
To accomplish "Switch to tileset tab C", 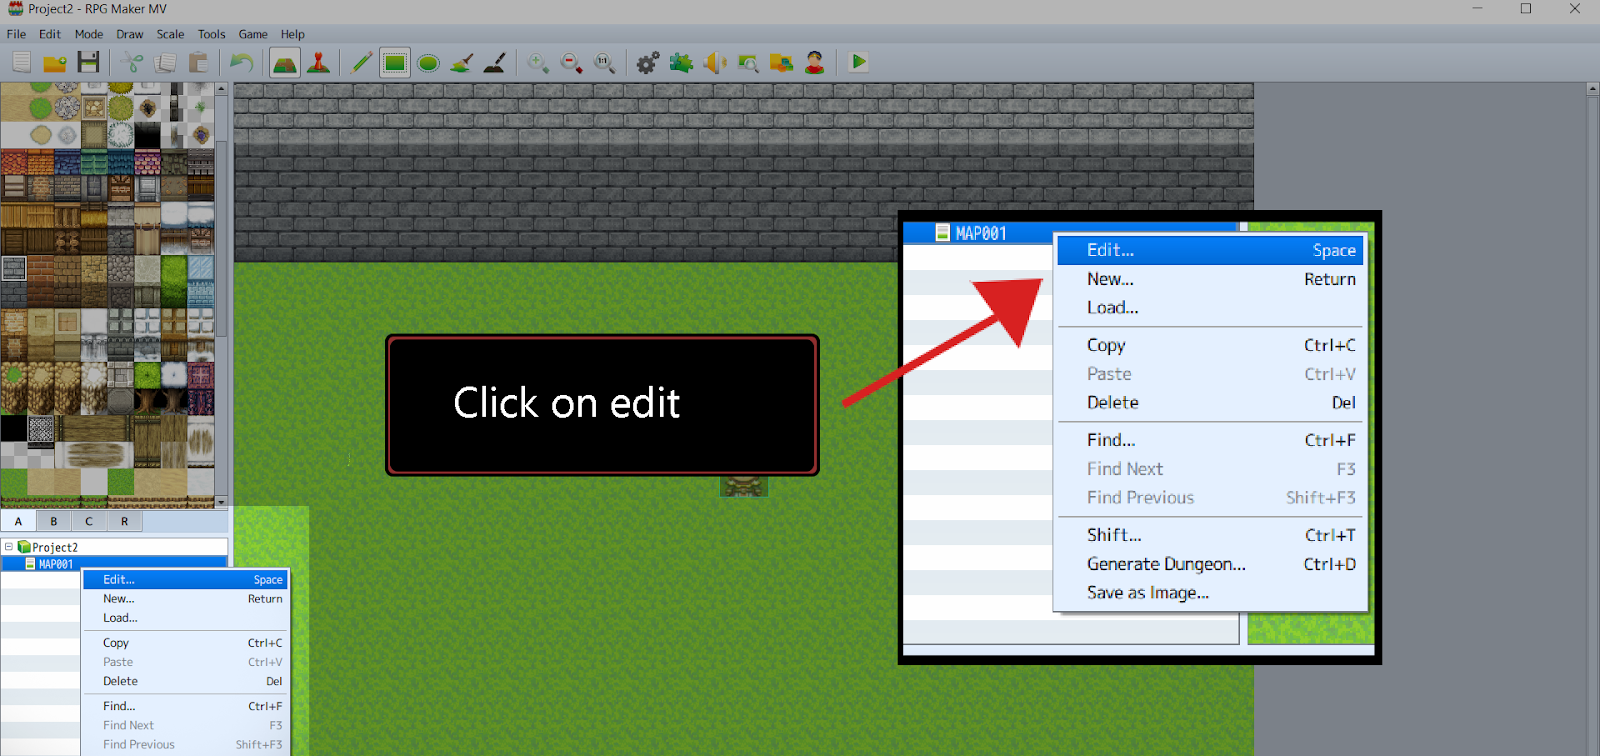I will (x=89, y=521).
